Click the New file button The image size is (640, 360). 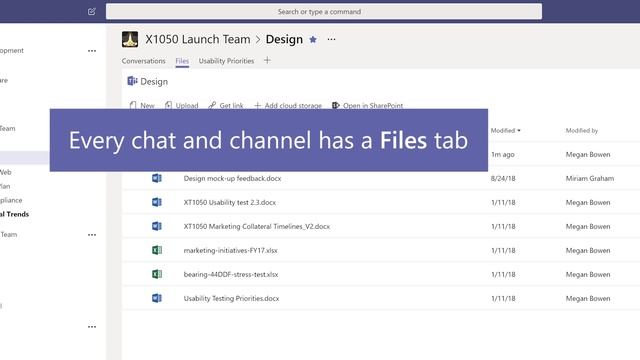coord(142,105)
